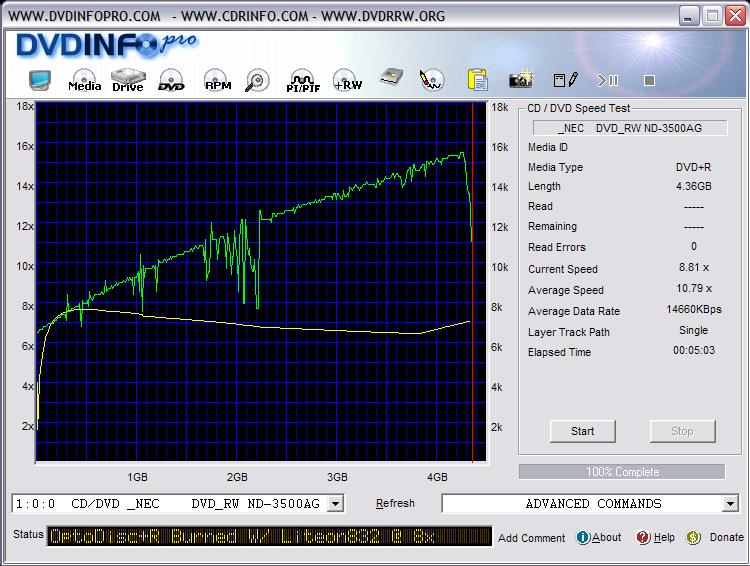Open Help via question mark icon

pos(643,537)
